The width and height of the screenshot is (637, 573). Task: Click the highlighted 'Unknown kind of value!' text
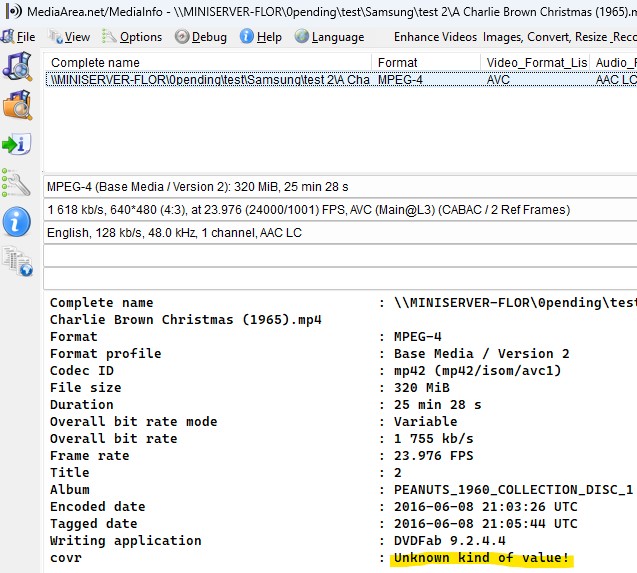[481, 558]
